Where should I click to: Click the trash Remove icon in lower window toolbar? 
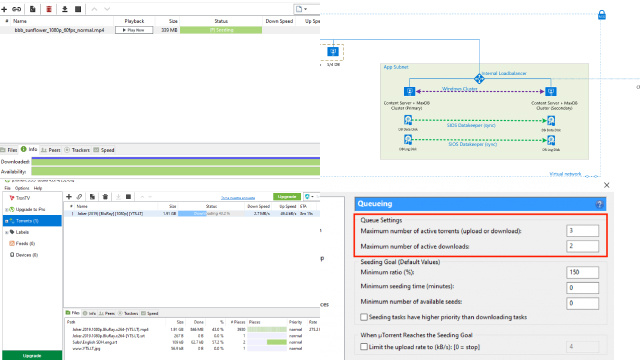[x=105, y=197]
